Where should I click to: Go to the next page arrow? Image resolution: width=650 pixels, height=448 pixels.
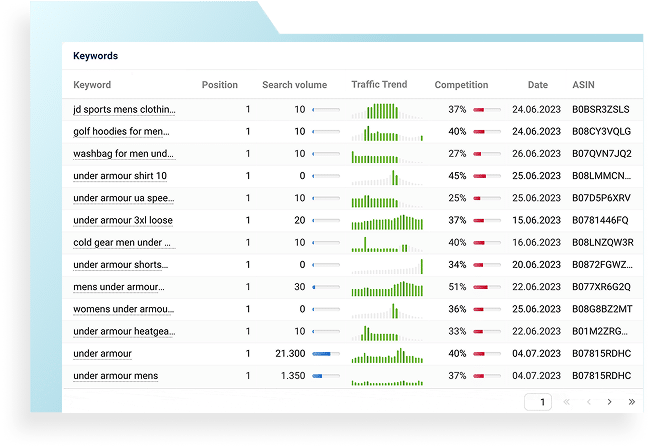tap(609, 401)
